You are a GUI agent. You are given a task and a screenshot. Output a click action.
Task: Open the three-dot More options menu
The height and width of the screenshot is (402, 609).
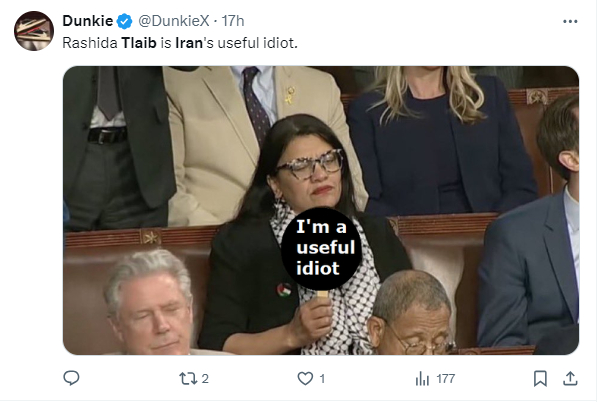[x=570, y=21]
